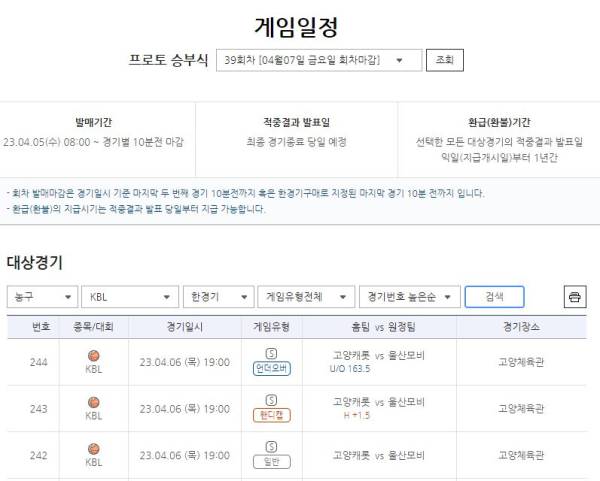
Task: Open the 39회차 round selection dropdown
Action: (x=319, y=60)
